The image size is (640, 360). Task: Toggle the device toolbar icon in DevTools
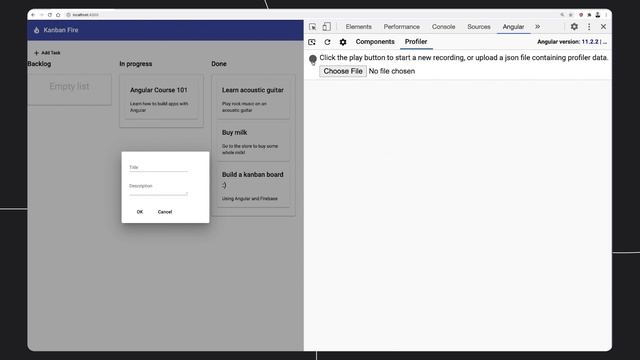[x=327, y=27]
